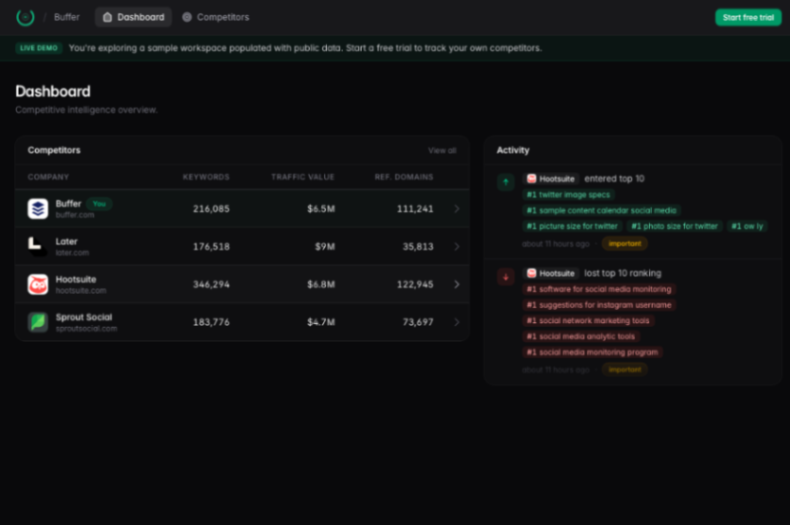
Task: Click the TRAFFIC VALUE column header
Action: (303, 177)
